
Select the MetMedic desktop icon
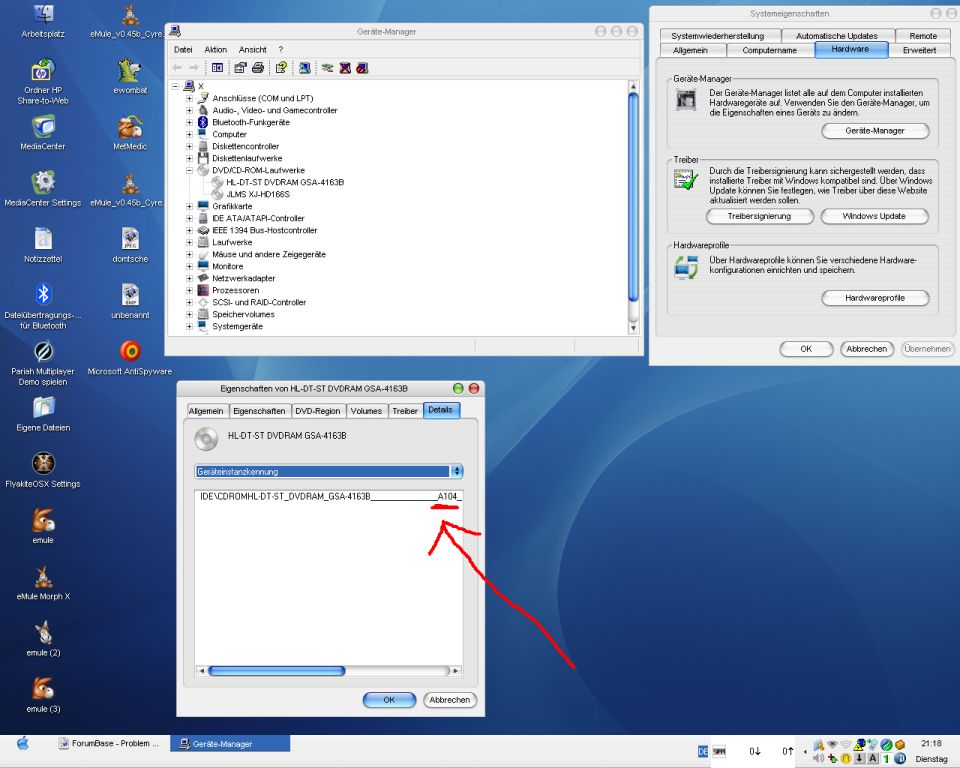[130, 132]
